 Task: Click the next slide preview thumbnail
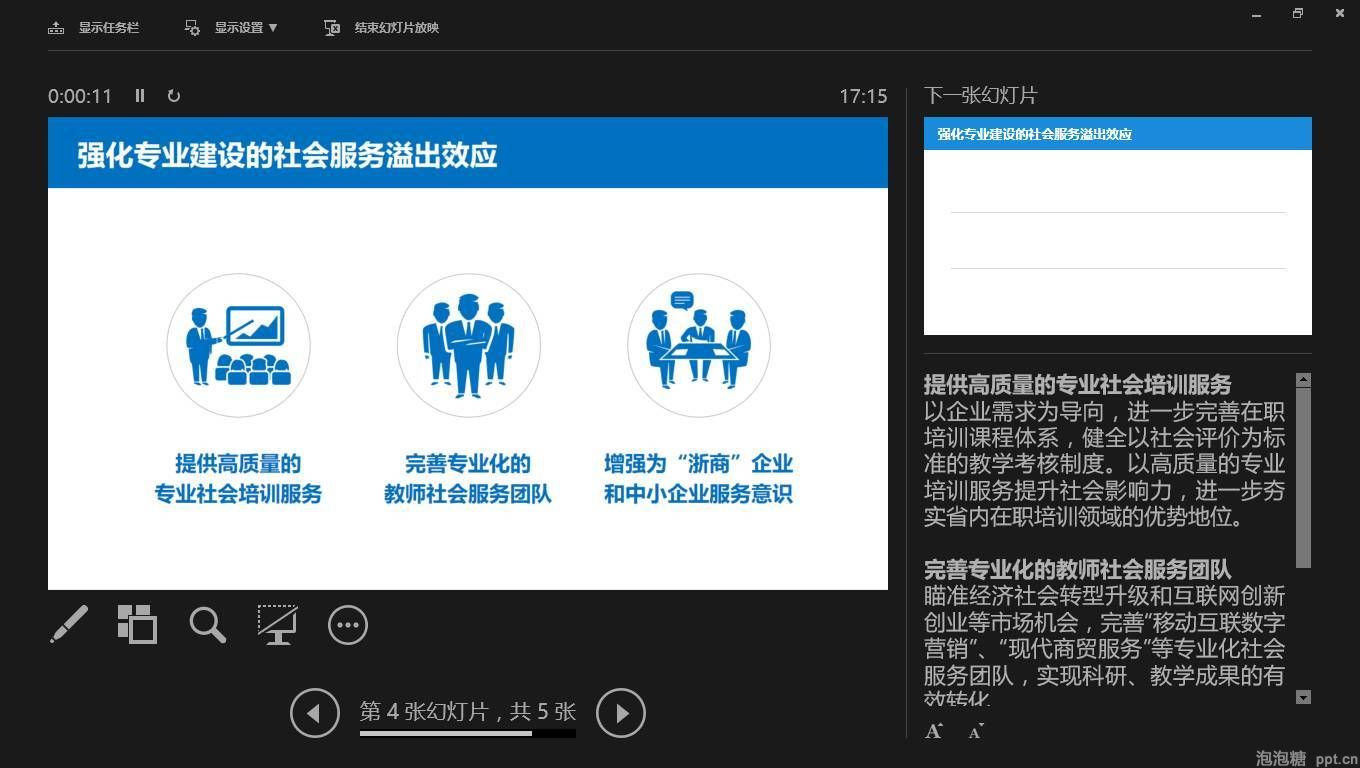pos(1117,226)
